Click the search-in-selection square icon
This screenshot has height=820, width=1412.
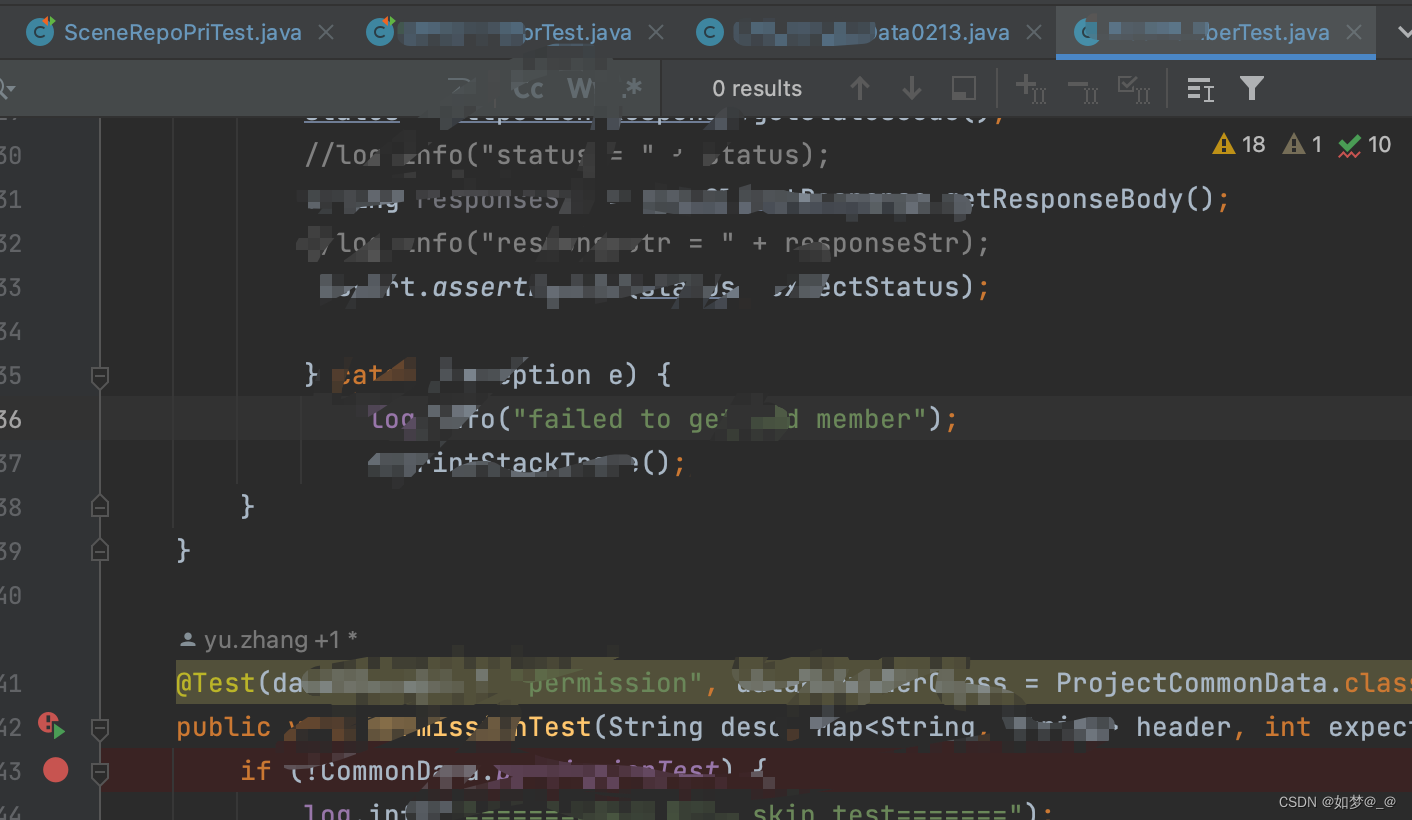click(x=964, y=89)
